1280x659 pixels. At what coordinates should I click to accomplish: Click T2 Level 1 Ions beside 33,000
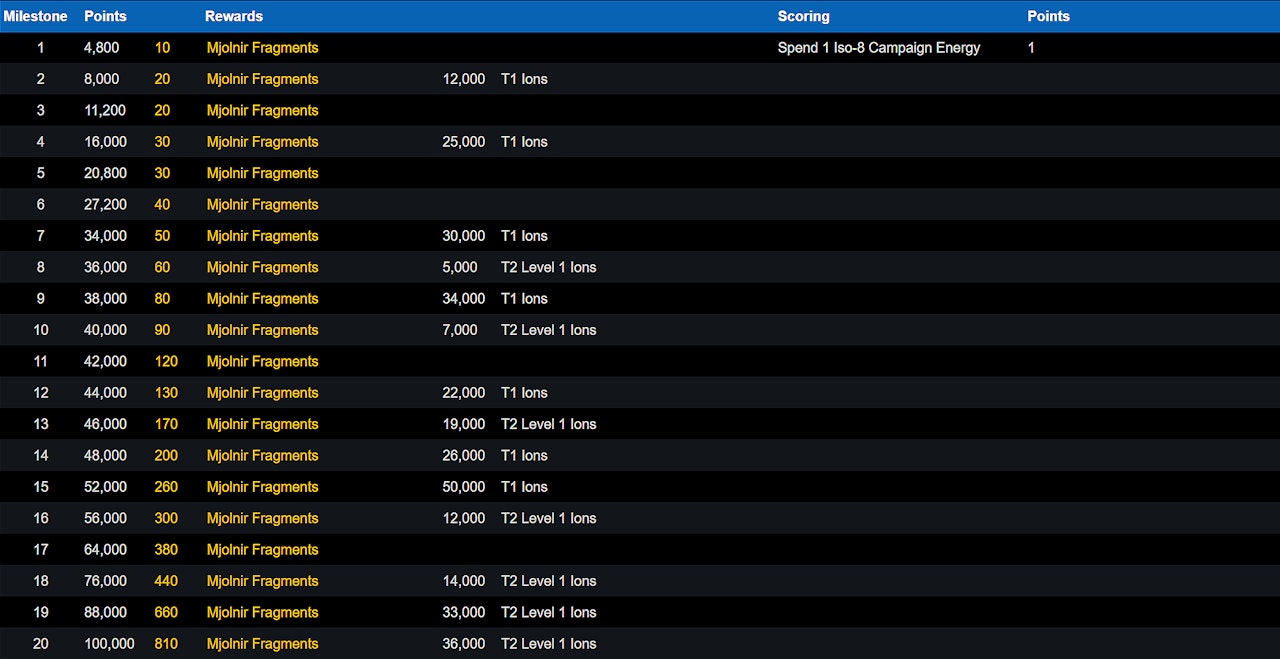pyautogui.click(x=549, y=612)
